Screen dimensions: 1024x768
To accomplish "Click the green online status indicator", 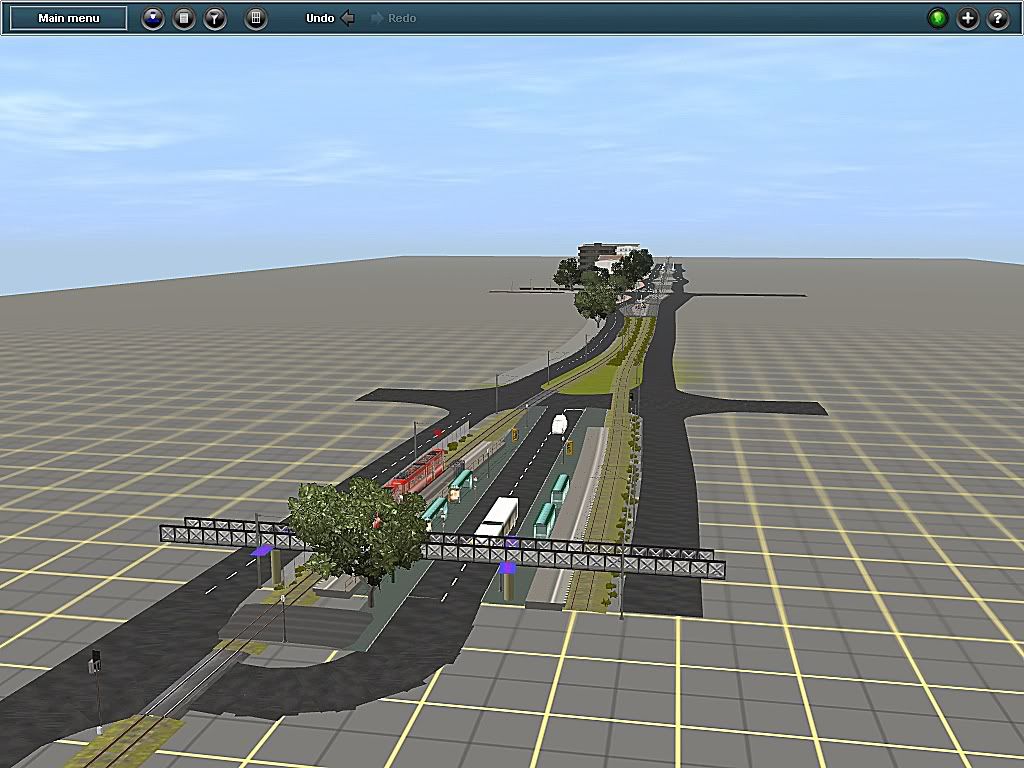I will click(938, 18).
